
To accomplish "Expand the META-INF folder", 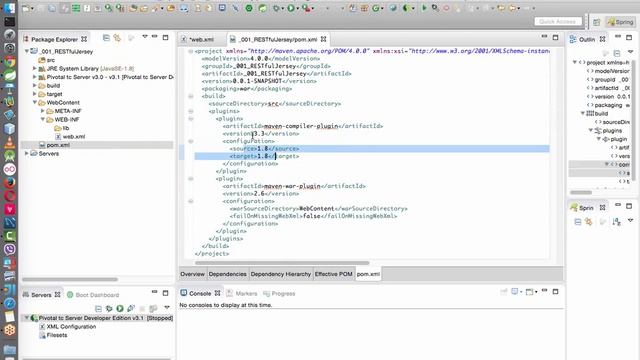I will click(x=42, y=111).
